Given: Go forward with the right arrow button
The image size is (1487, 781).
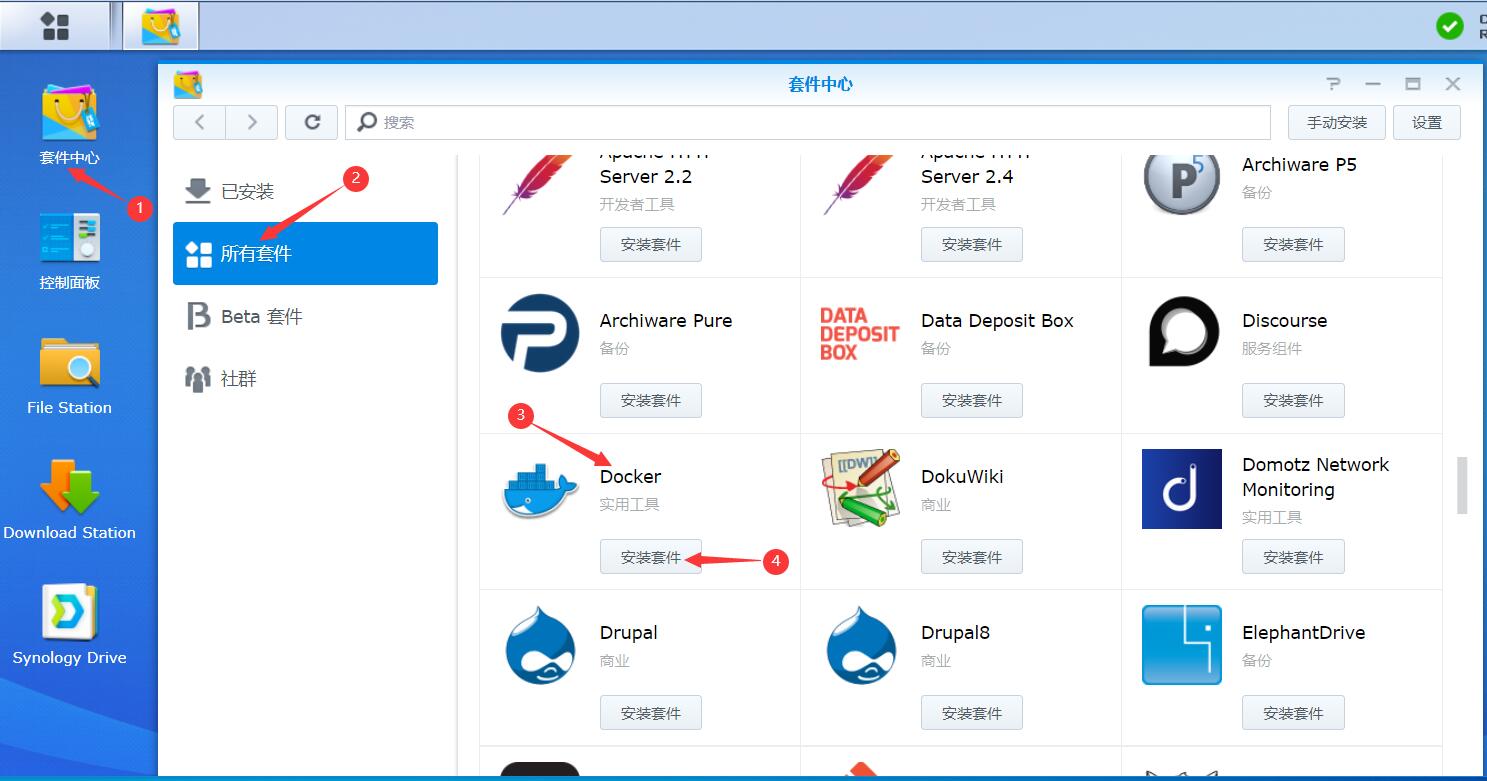Looking at the screenshot, I should pos(252,122).
